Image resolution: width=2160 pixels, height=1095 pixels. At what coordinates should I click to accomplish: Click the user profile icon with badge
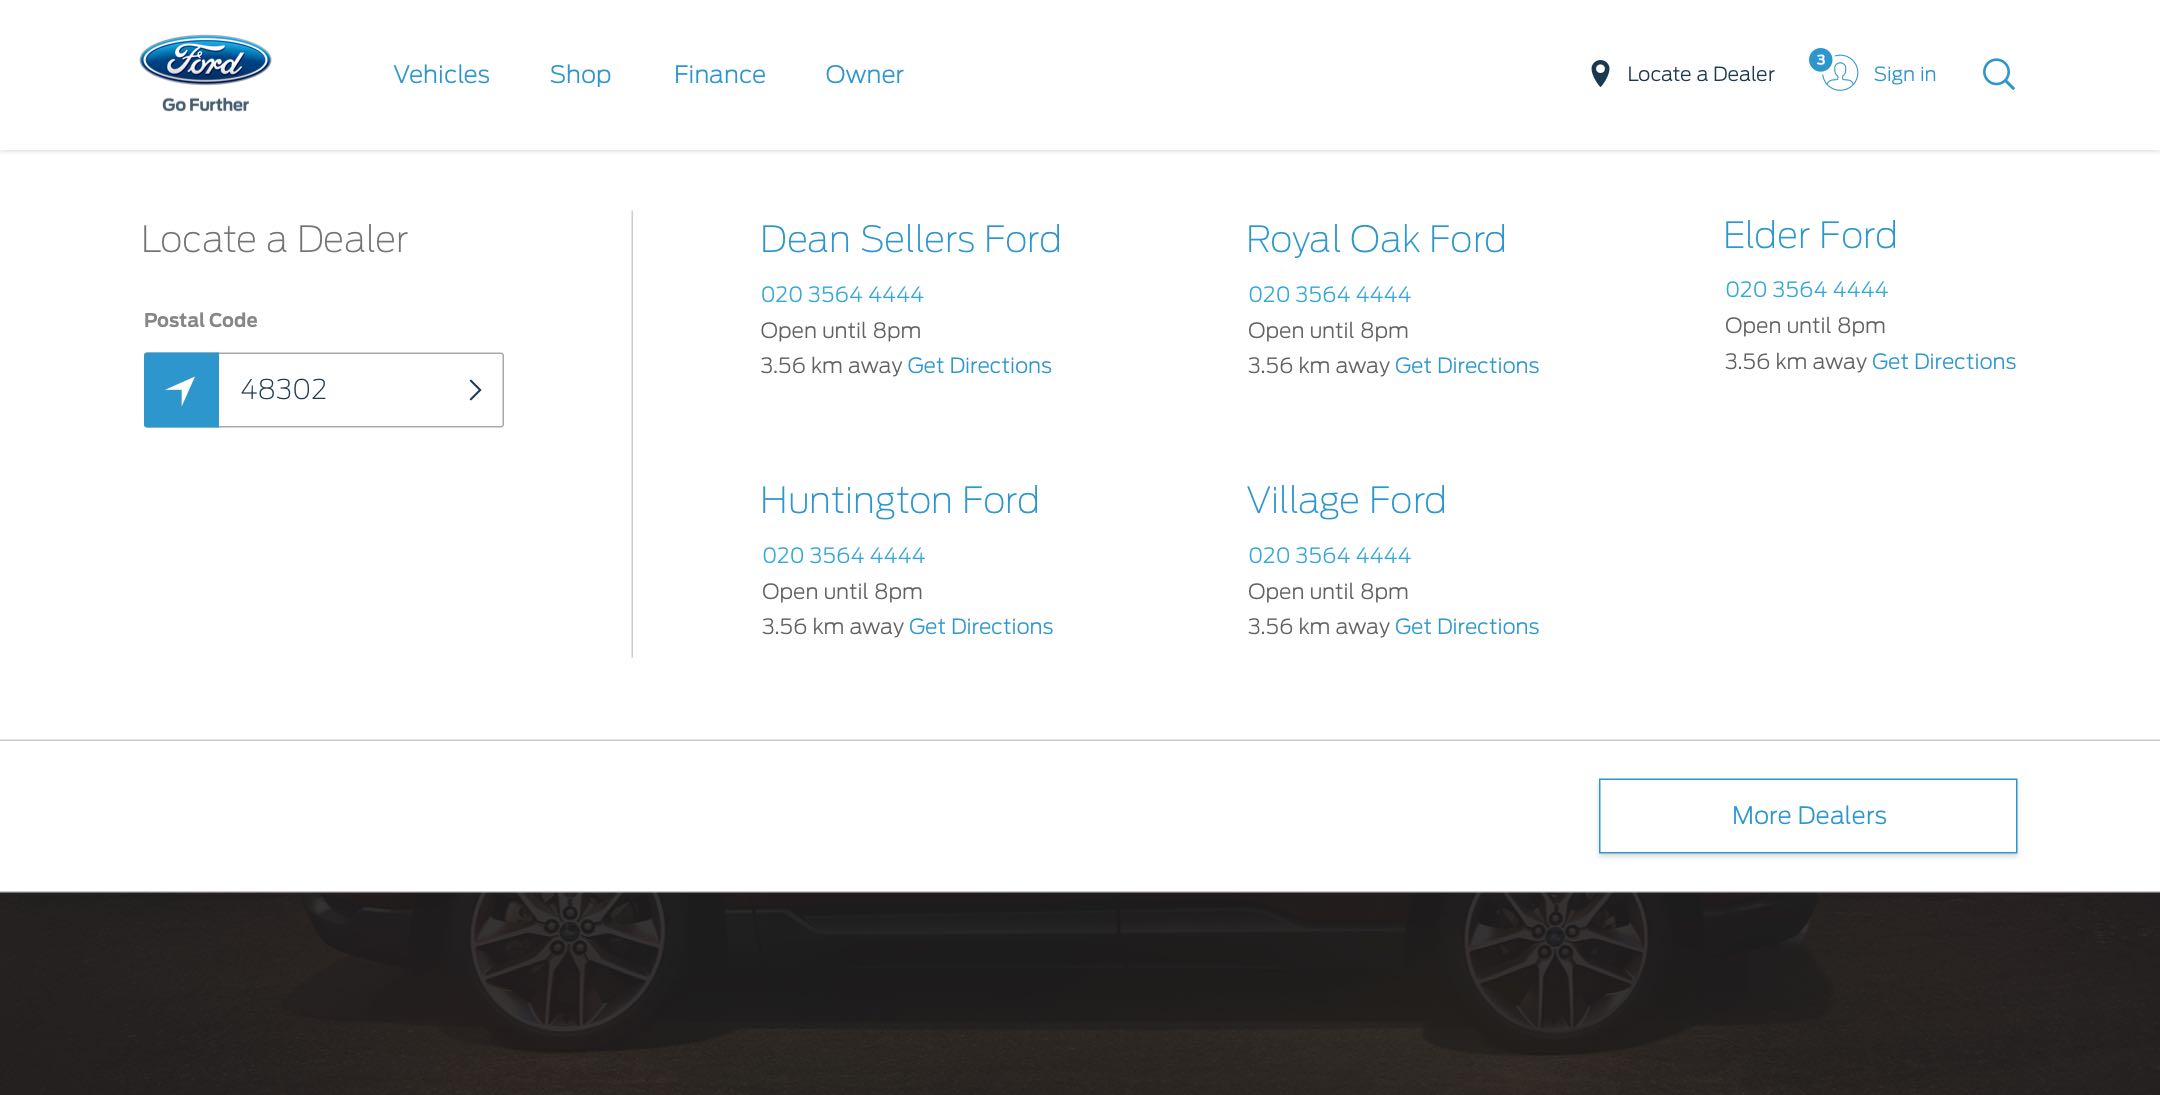pos(1836,71)
